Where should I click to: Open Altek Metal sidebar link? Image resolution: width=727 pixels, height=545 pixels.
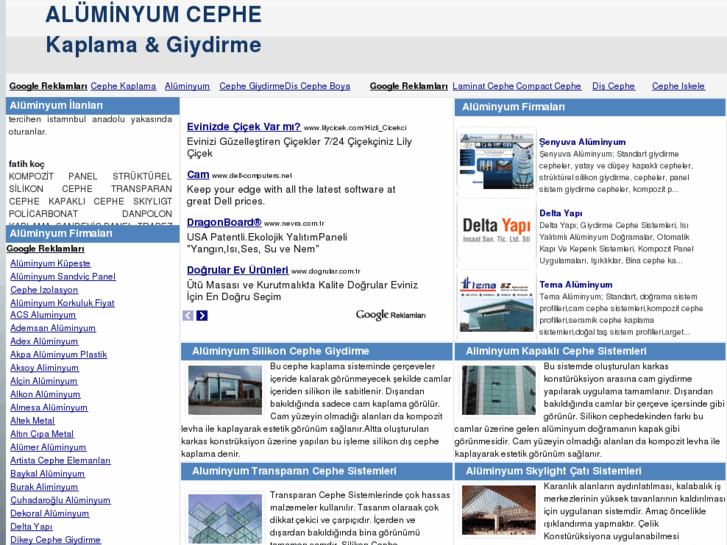(x=32, y=421)
